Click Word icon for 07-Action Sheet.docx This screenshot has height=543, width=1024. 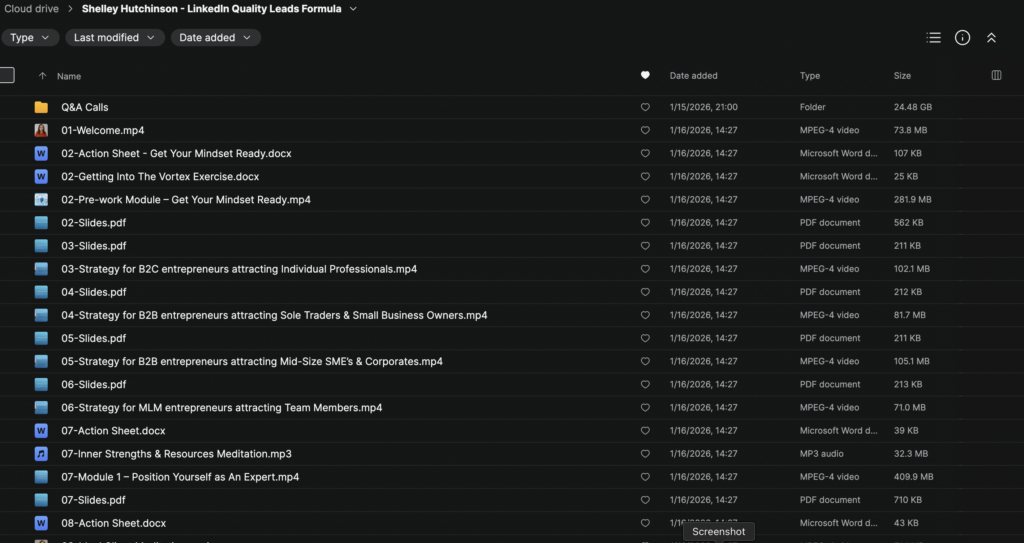[x=41, y=431]
